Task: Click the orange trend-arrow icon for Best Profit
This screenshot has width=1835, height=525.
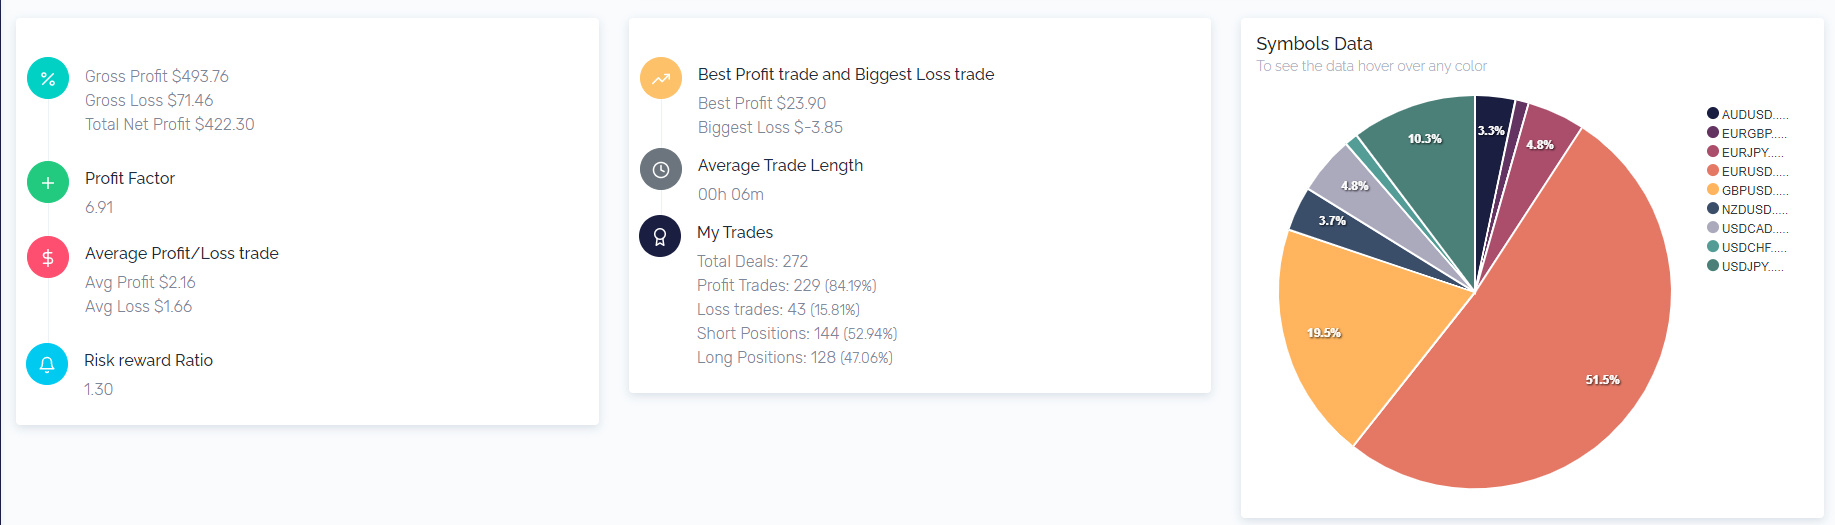Action: [661, 78]
